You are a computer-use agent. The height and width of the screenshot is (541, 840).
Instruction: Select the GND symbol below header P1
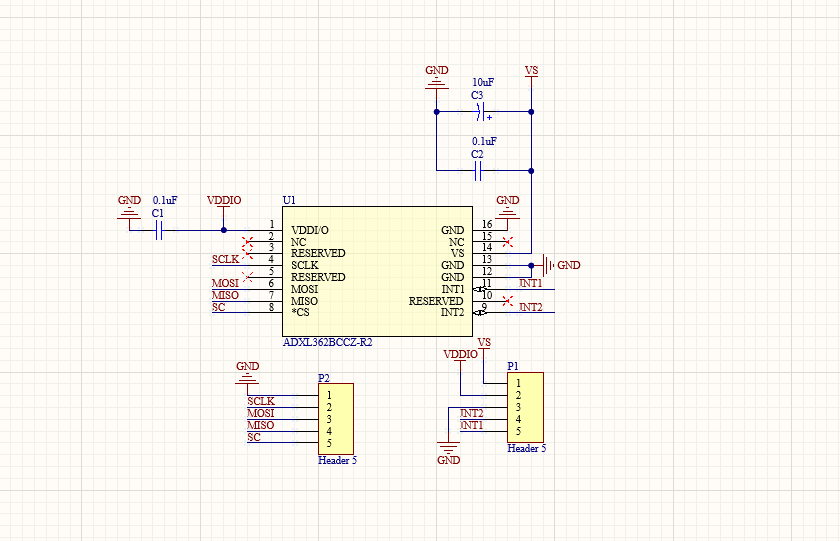[448, 455]
